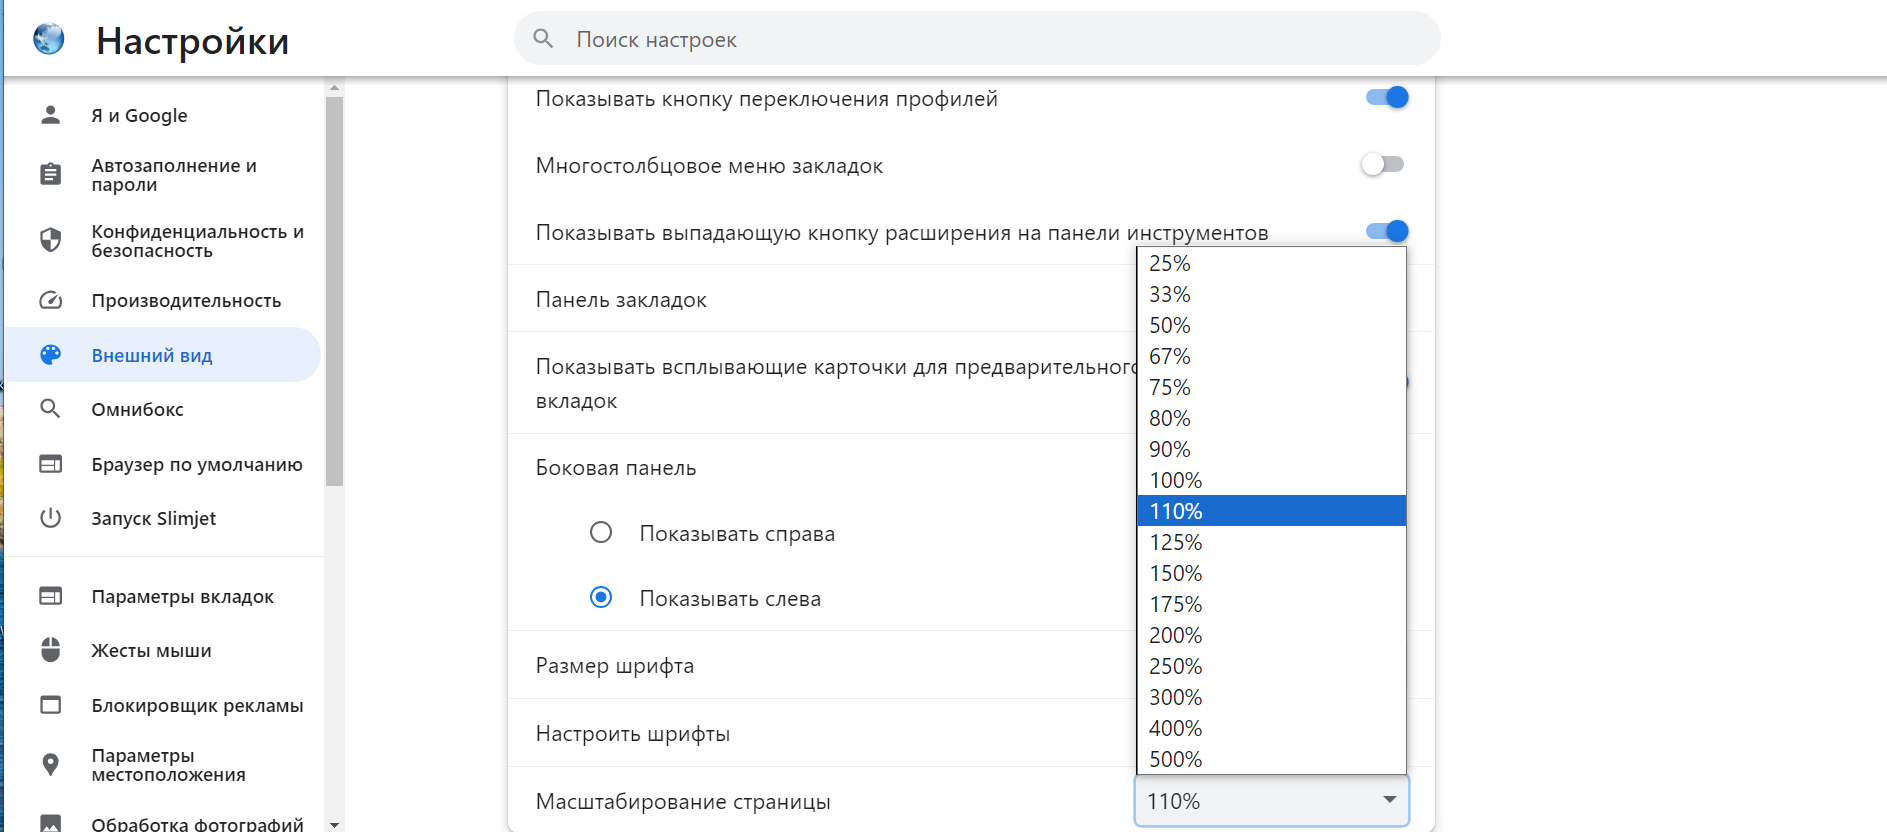
Task: Click the speedometer icon for Производительность
Action: [x=50, y=300]
